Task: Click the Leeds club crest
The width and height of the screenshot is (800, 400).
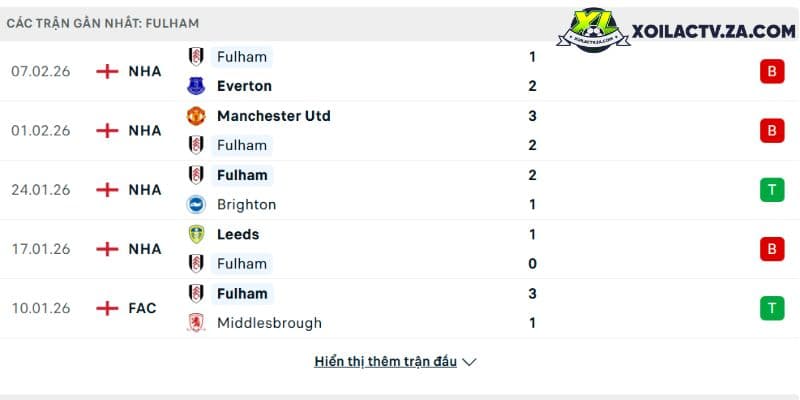Action: 196,234
